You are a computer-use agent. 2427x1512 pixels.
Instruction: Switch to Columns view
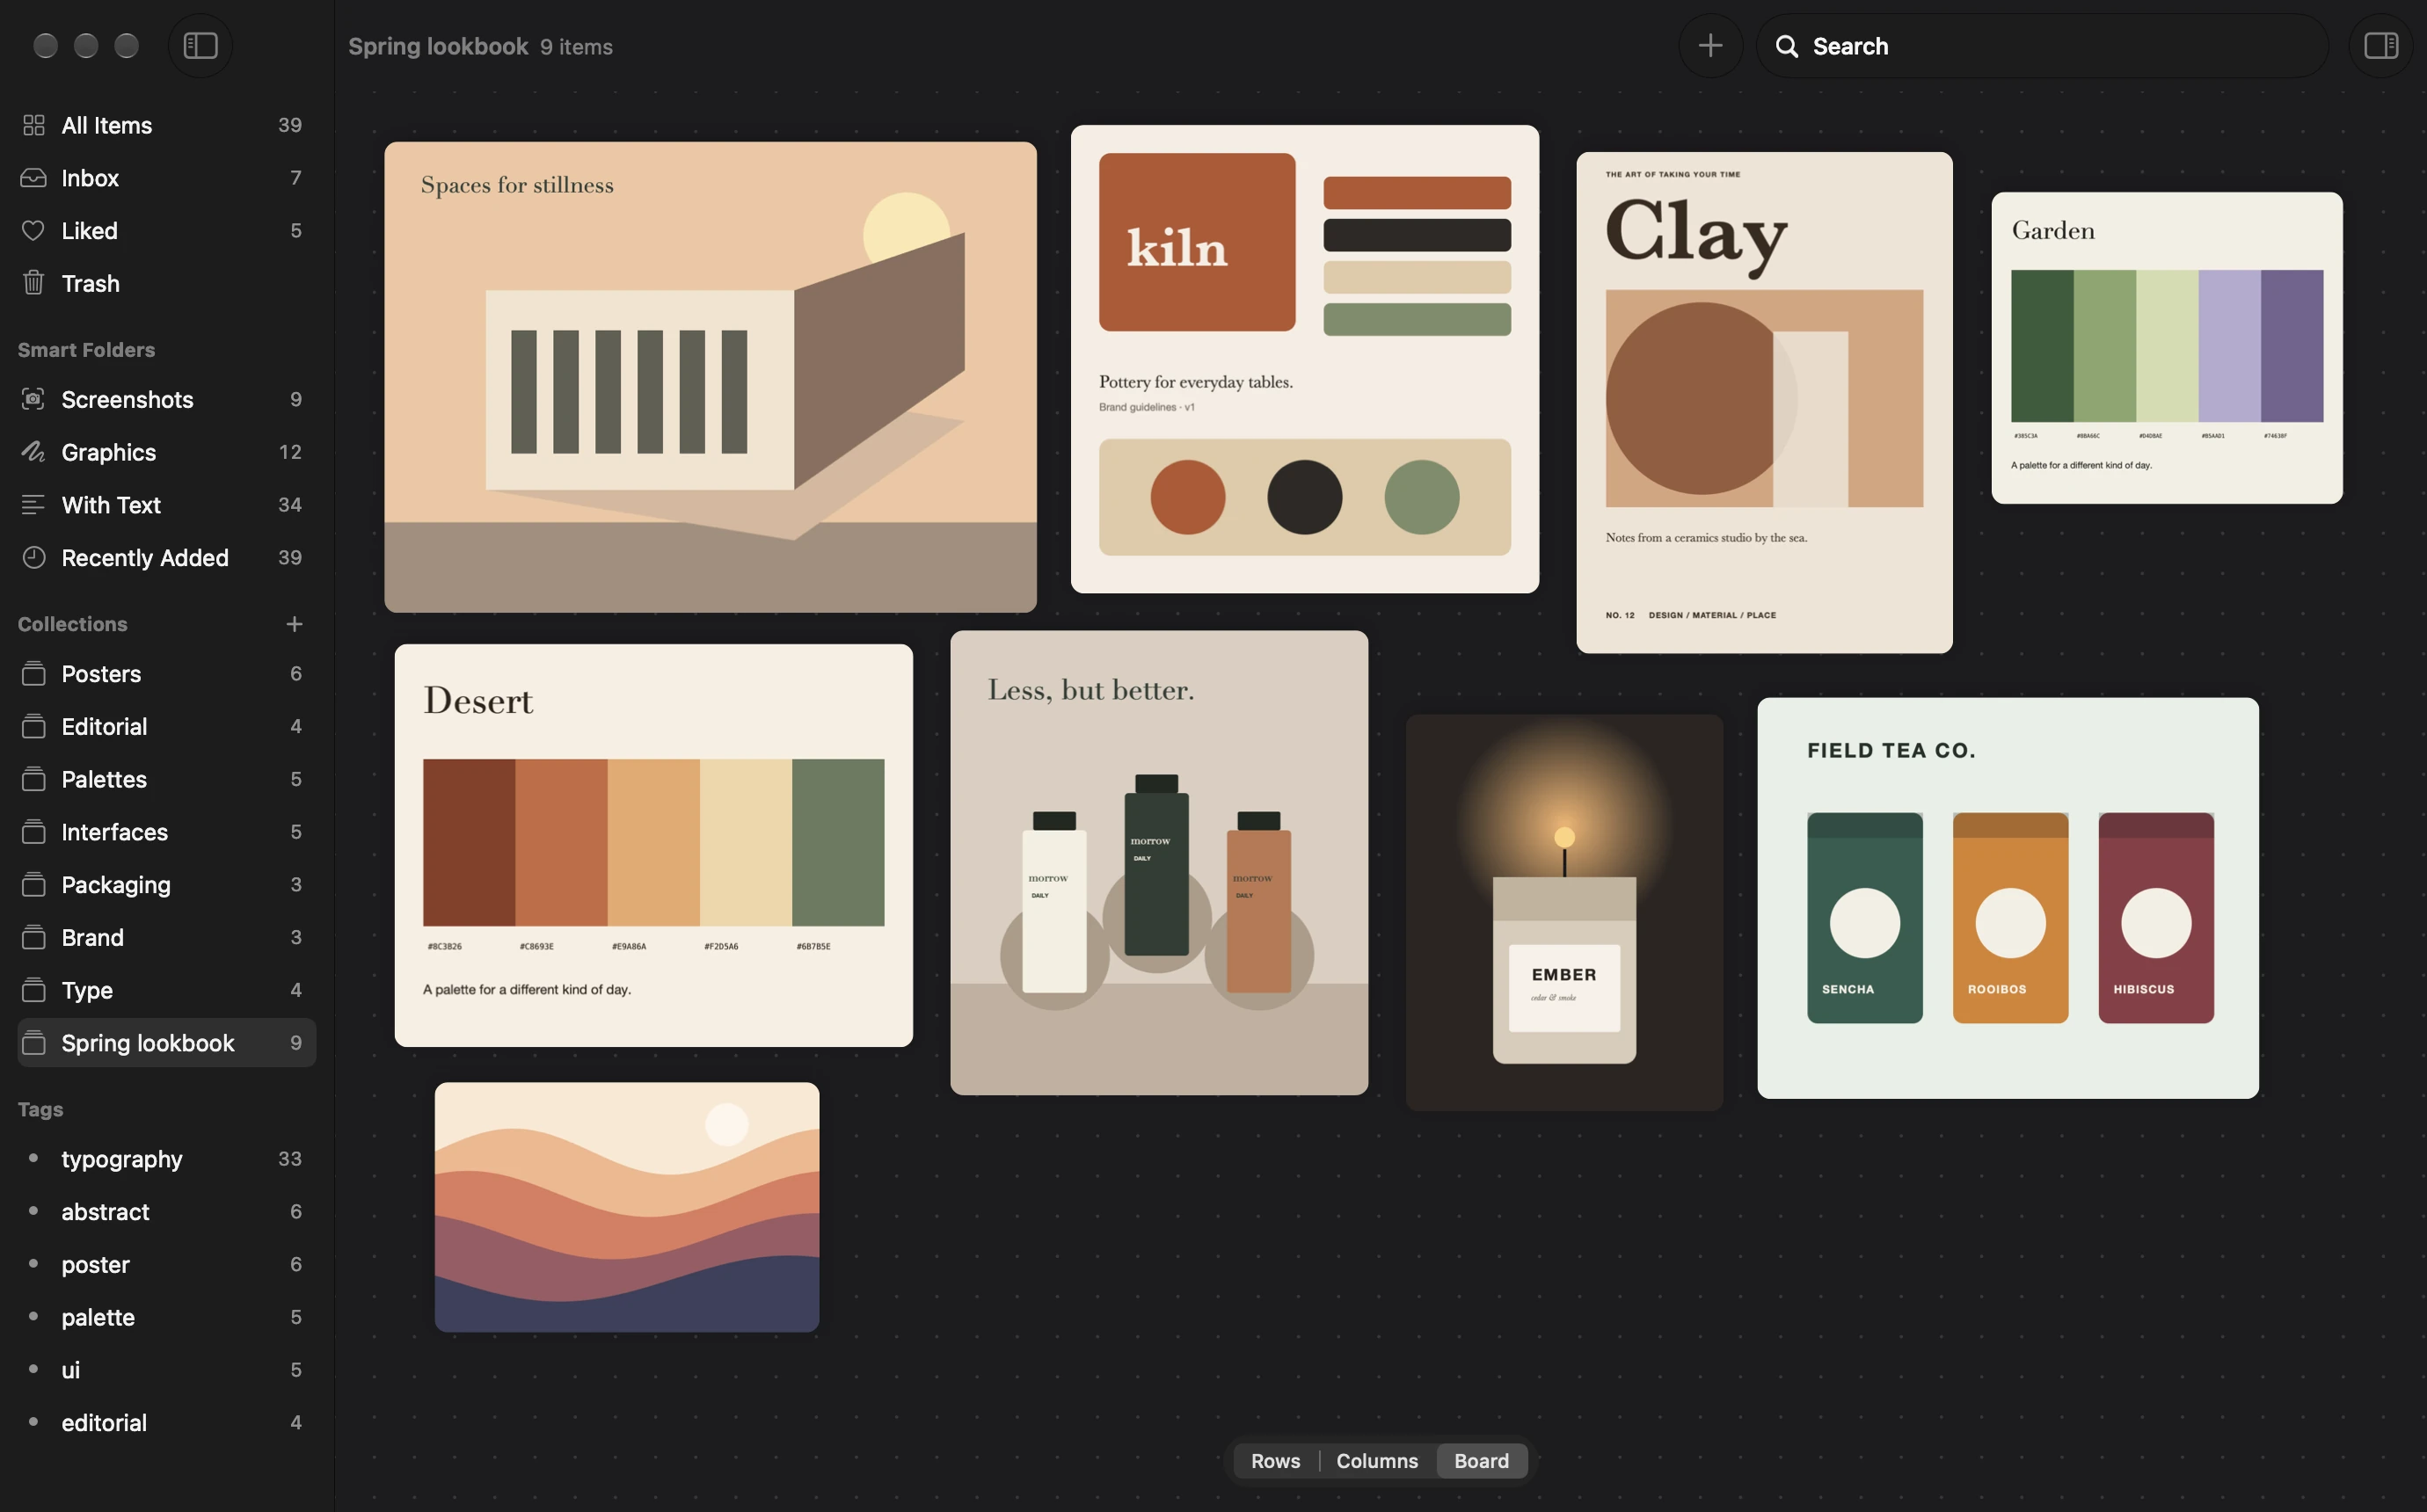point(1376,1461)
